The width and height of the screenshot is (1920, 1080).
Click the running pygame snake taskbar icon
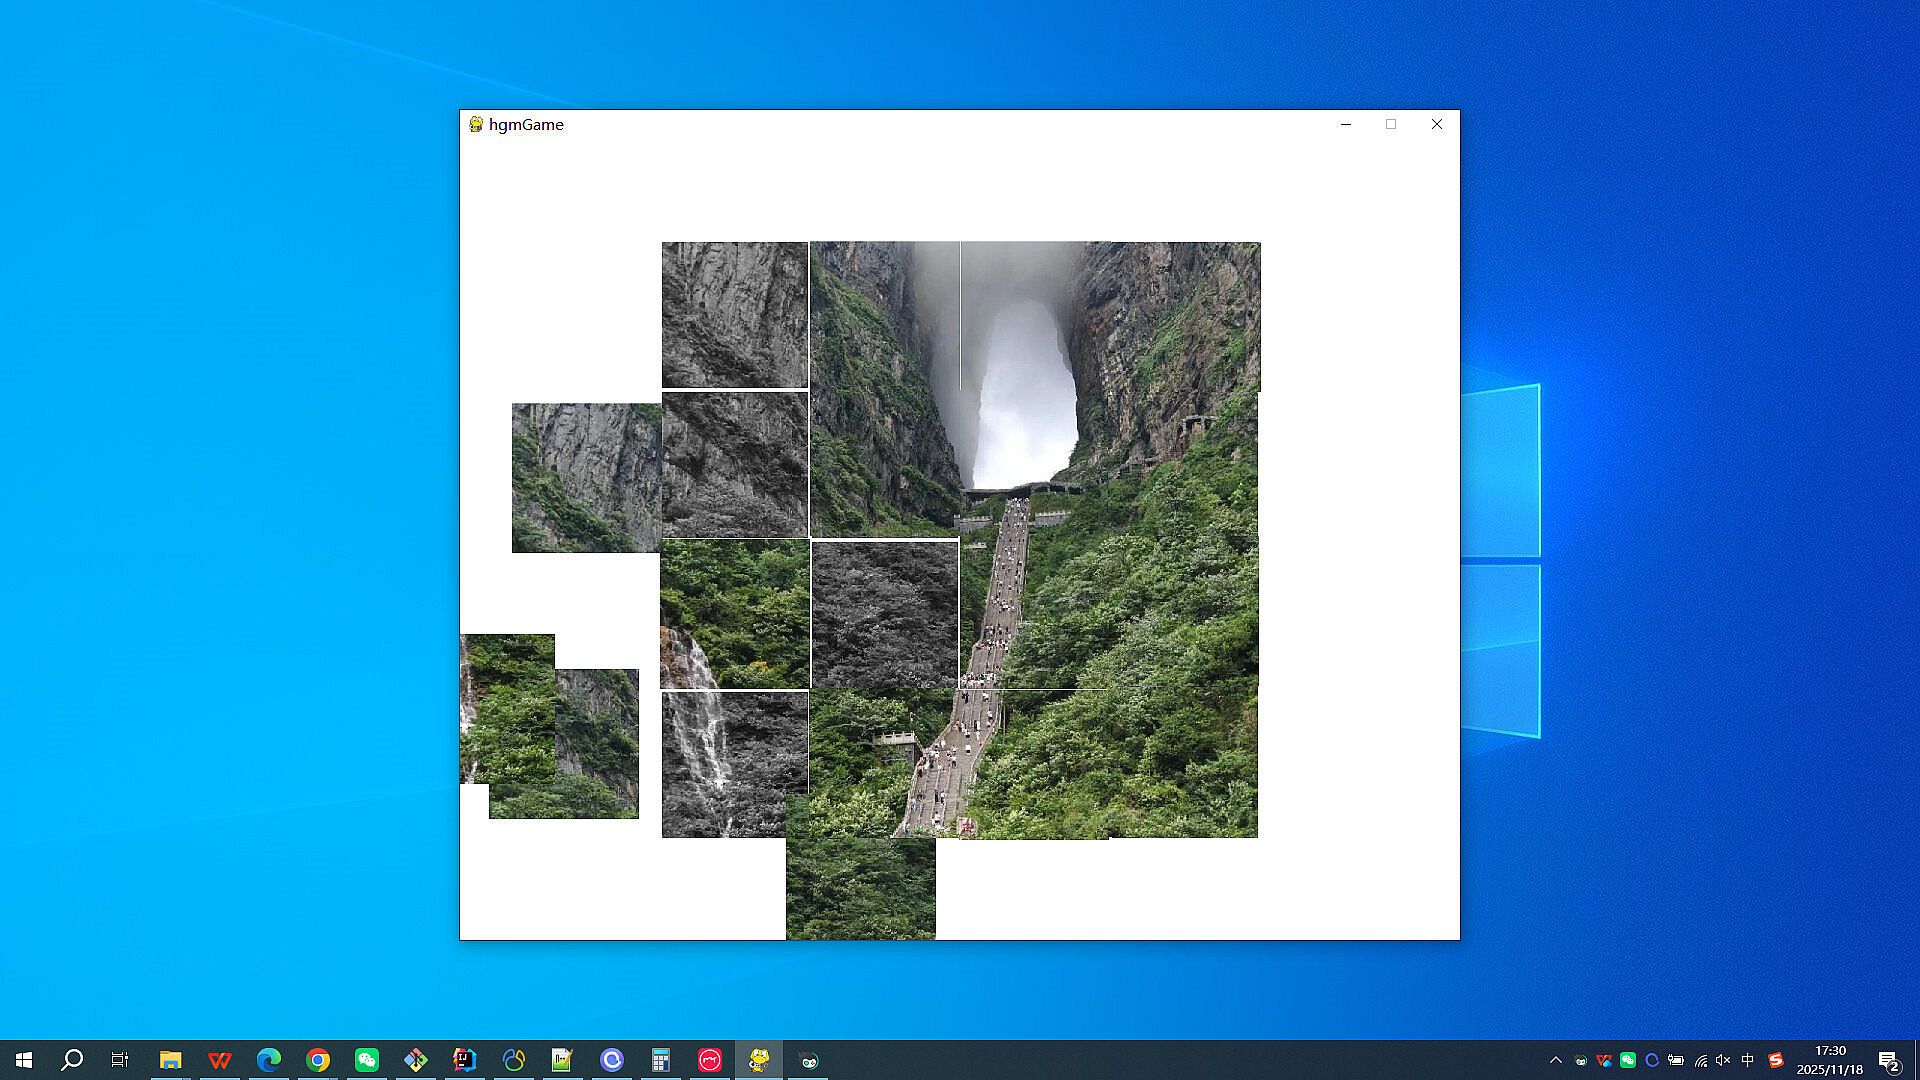pos(759,1060)
